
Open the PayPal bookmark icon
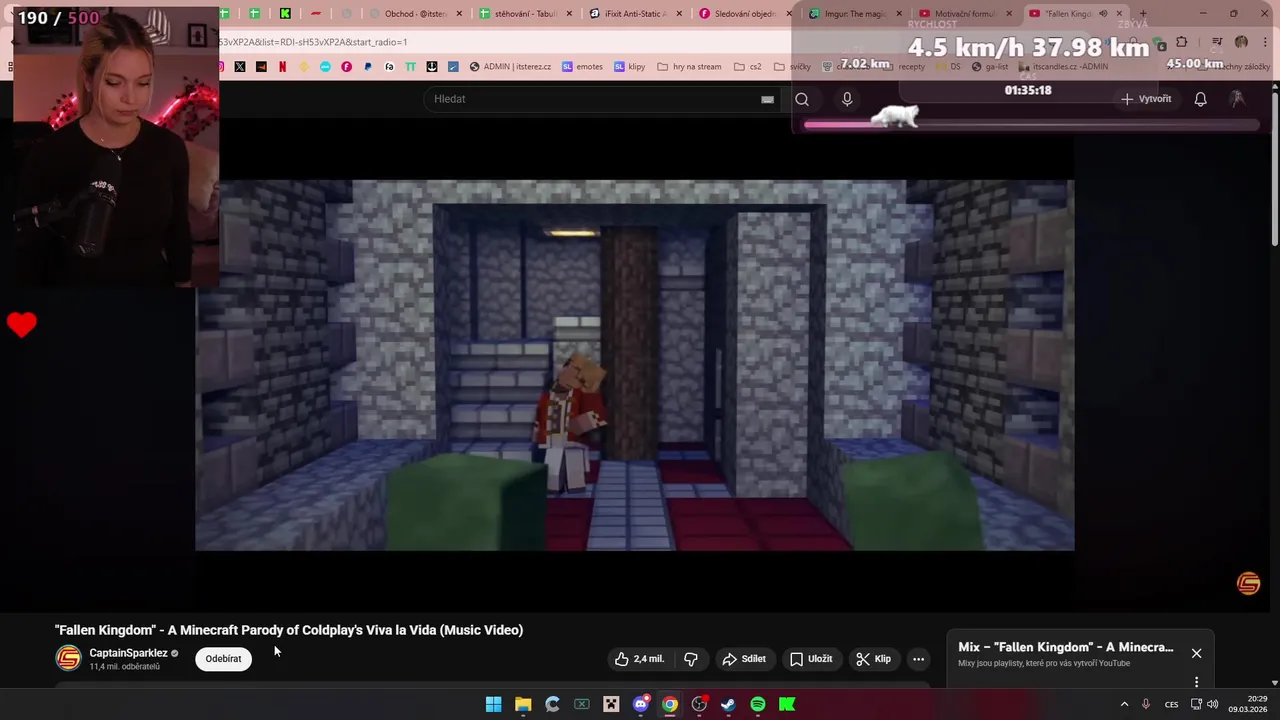(368, 67)
